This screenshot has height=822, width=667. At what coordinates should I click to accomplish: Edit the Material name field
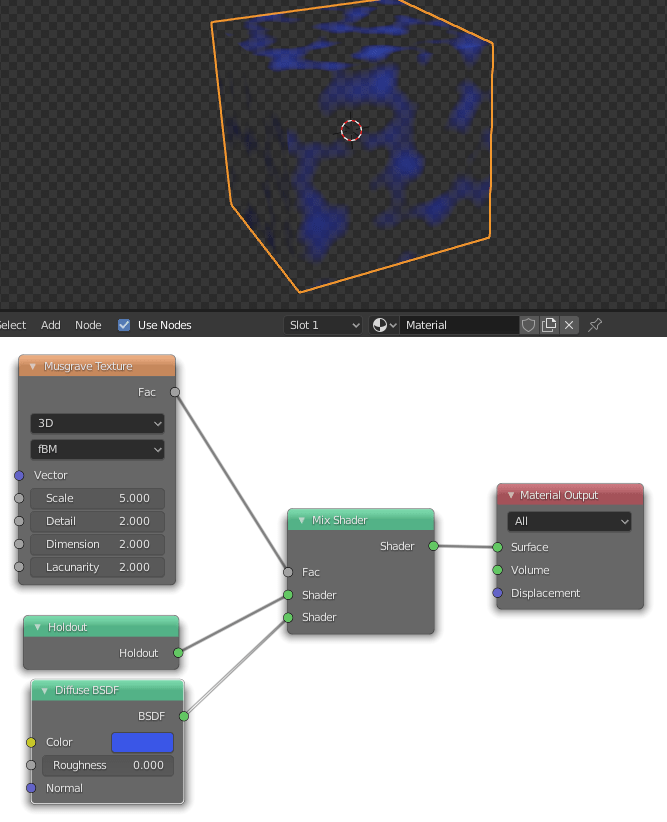click(459, 325)
